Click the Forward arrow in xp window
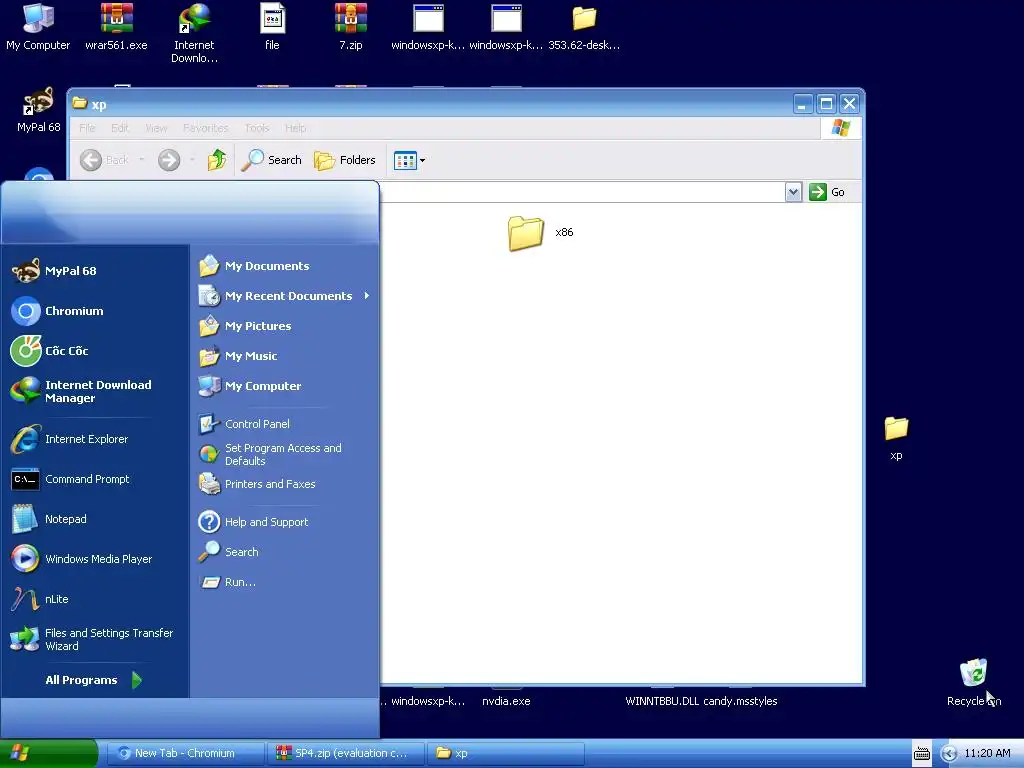The width and height of the screenshot is (1024, 768). pos(169,160)
